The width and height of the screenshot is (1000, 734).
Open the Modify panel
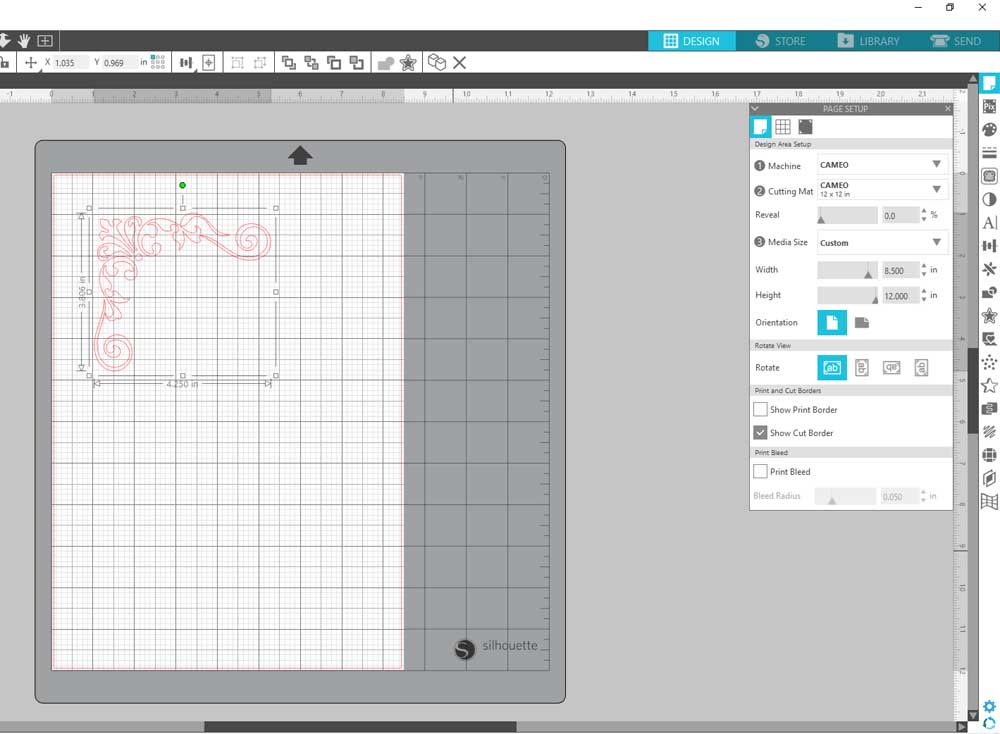(989, 292)
